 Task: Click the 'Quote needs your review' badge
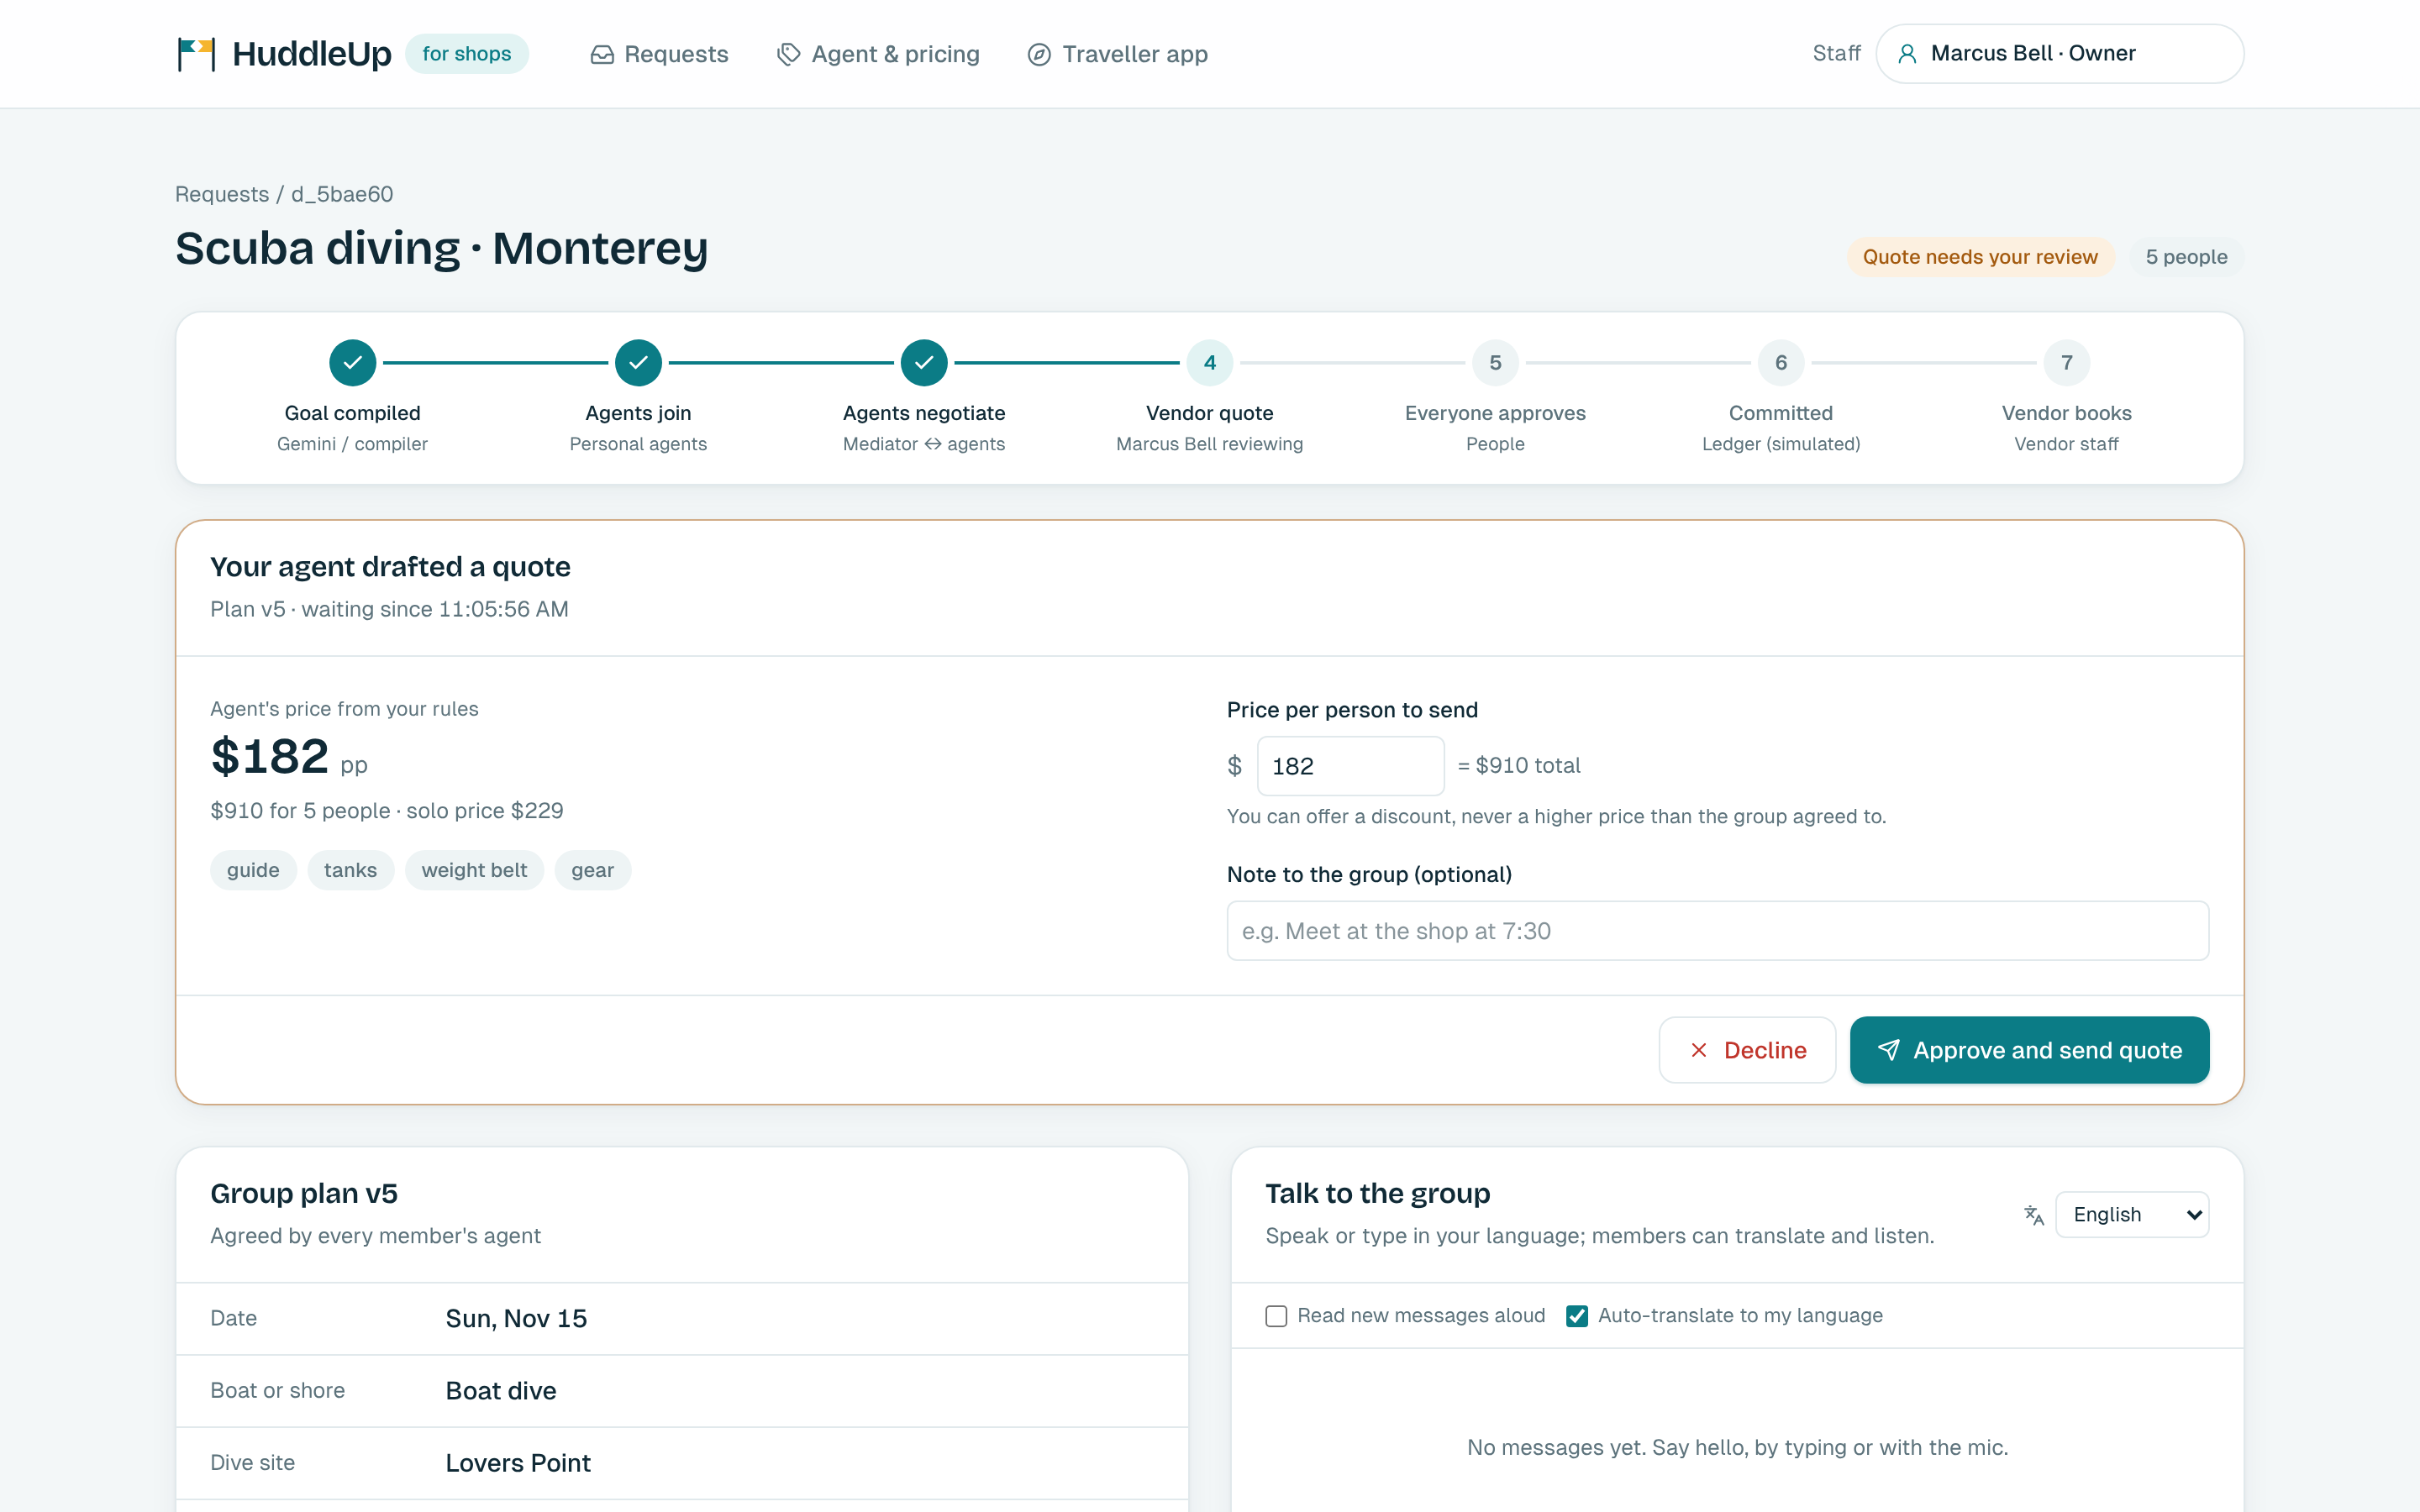(x=1980, y=257)
